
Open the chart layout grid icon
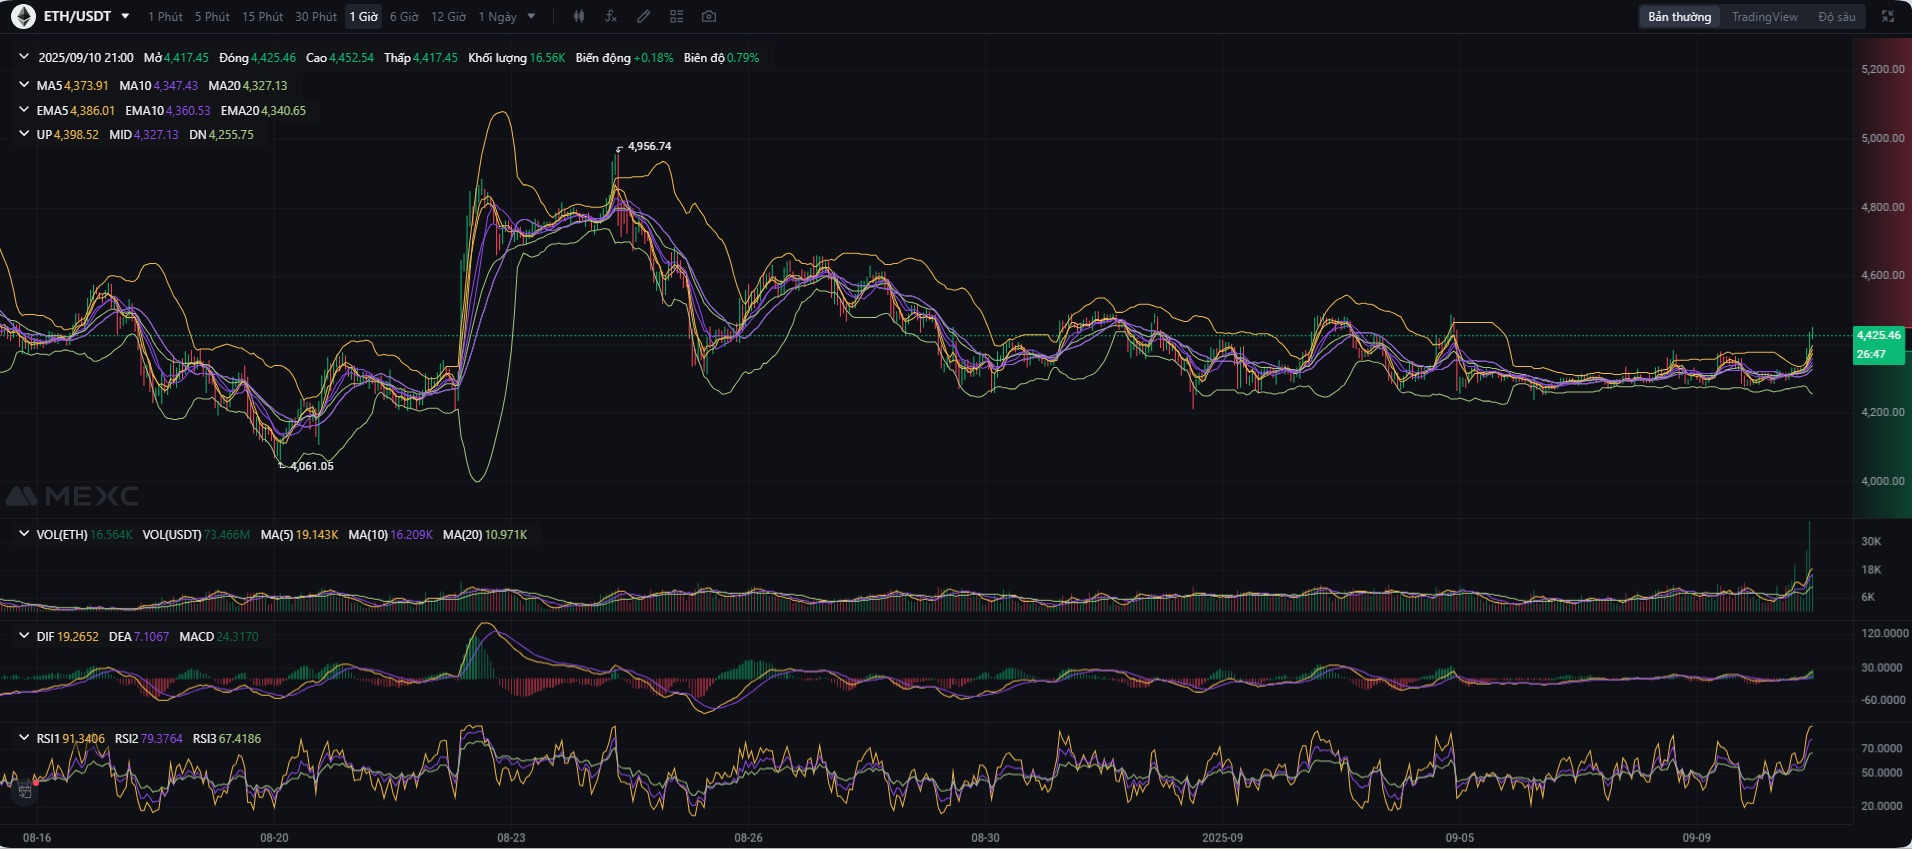pyautogui.click(x=677, y=16)
